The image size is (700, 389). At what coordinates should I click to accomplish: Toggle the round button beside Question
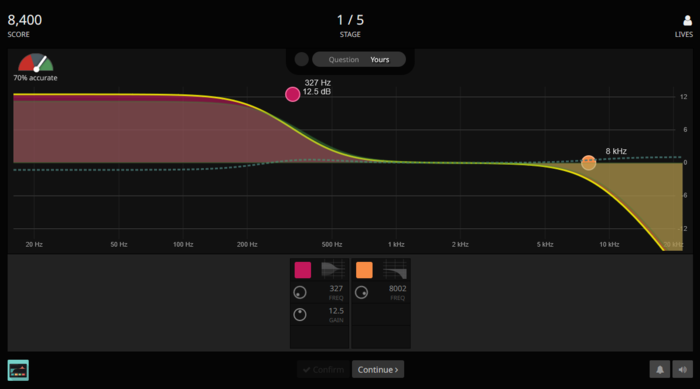click(x=301, y=59)
